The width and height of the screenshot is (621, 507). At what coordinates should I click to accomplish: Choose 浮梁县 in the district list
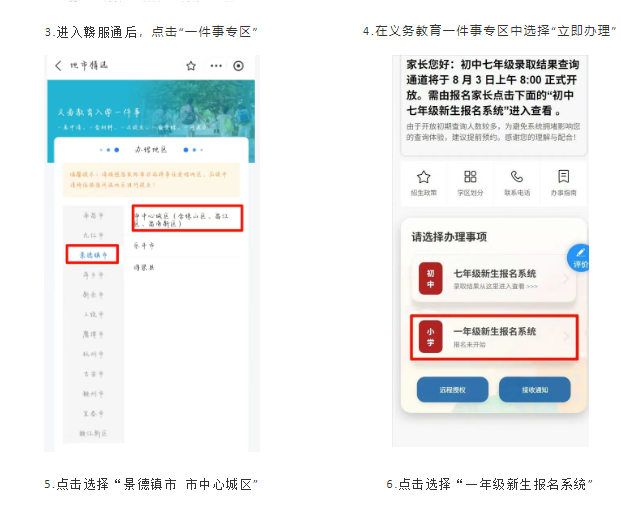click(144, 268)
